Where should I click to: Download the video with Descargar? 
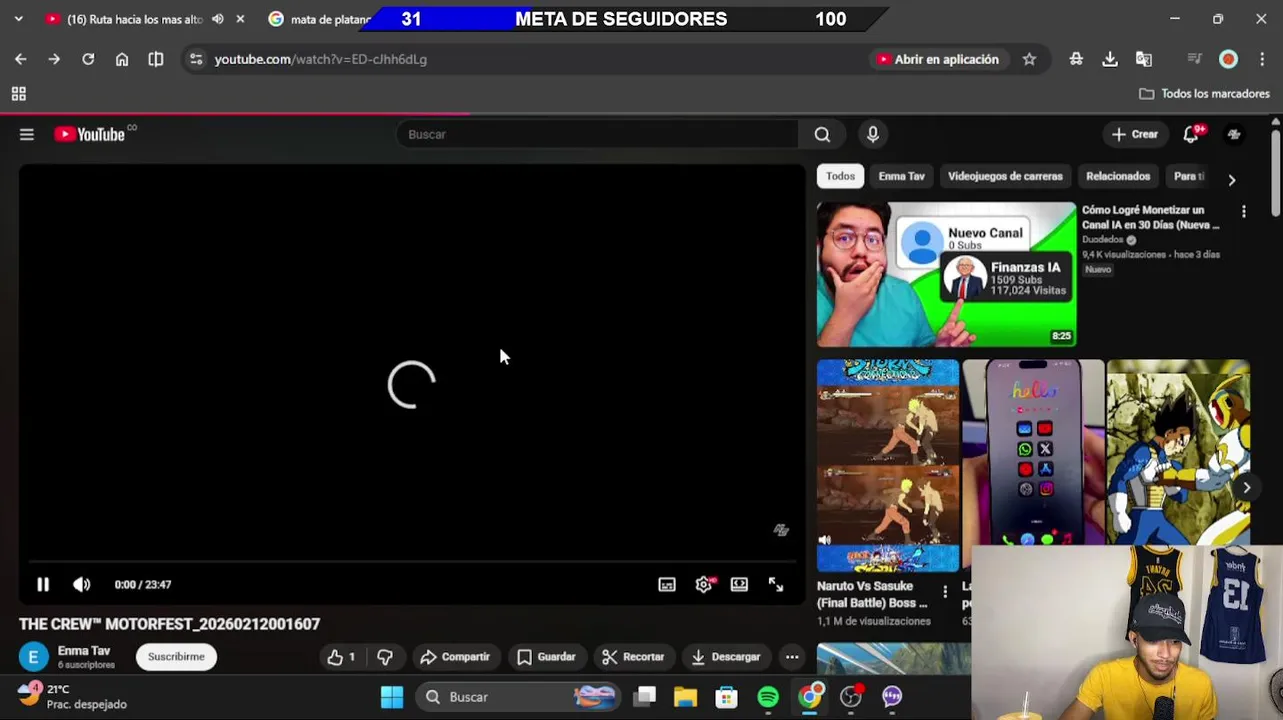726,657
